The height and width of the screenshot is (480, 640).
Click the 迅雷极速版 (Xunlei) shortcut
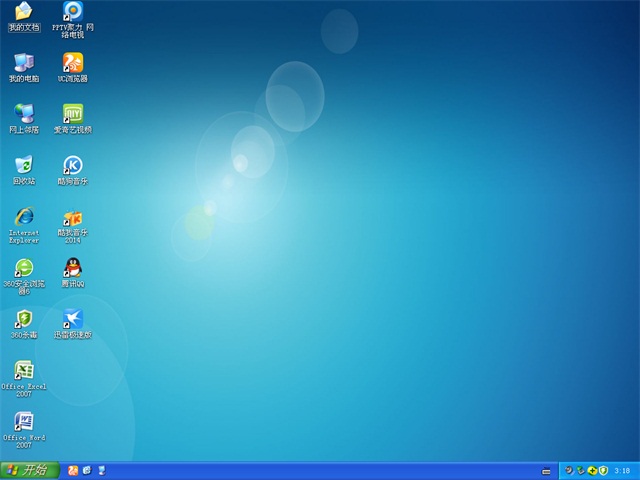(x=72, y=319)
